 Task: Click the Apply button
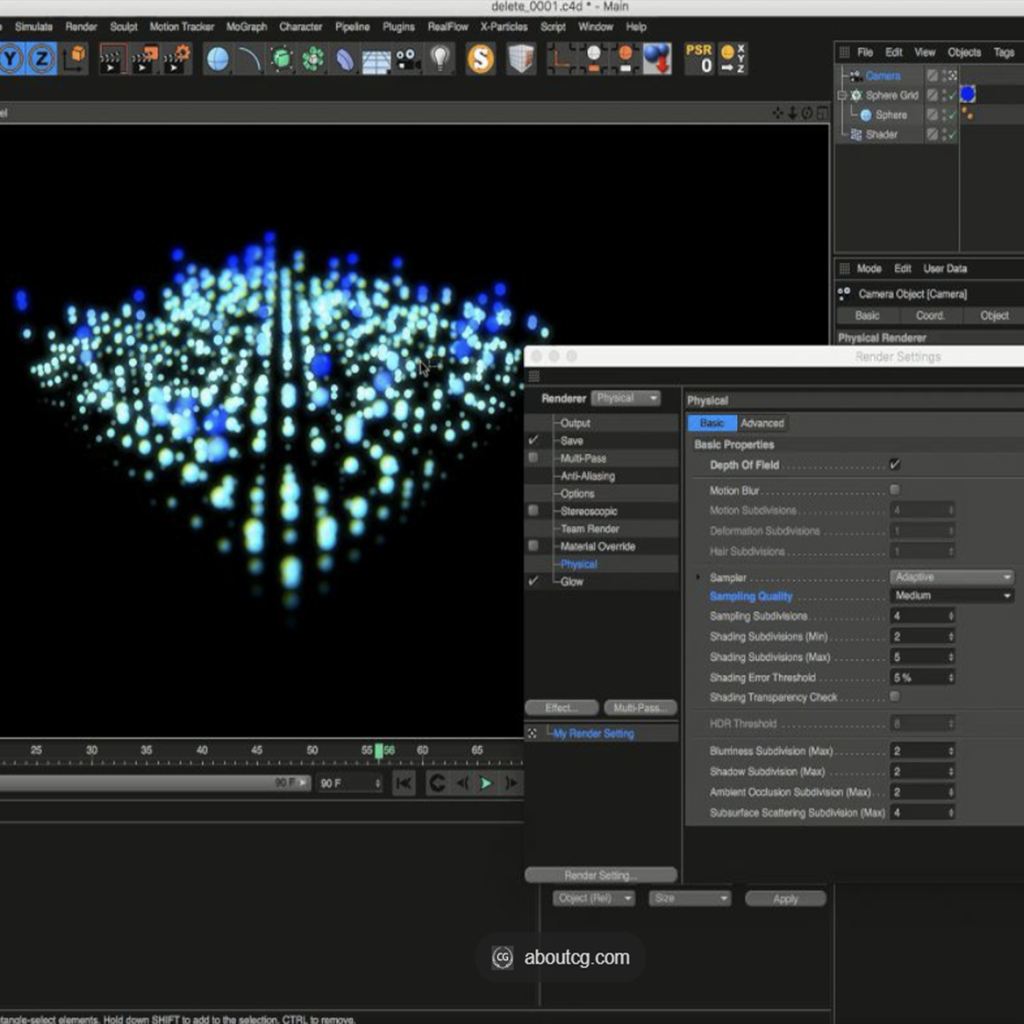785,899
